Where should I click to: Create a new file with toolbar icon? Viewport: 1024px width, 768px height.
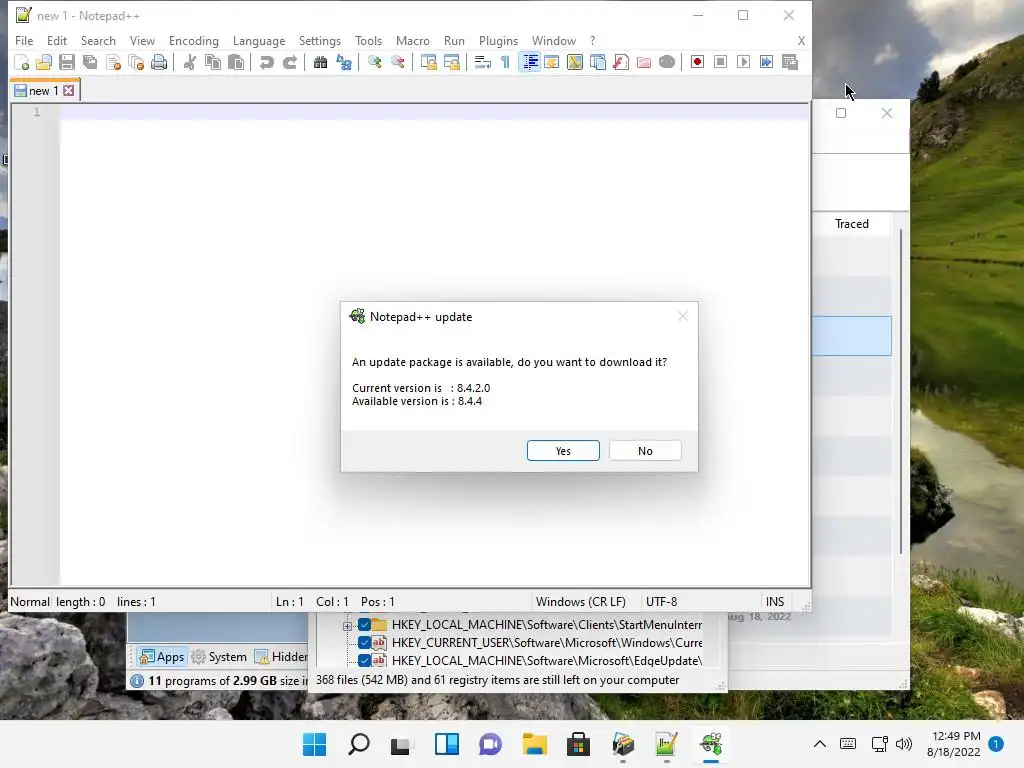[x=22, y=62]
